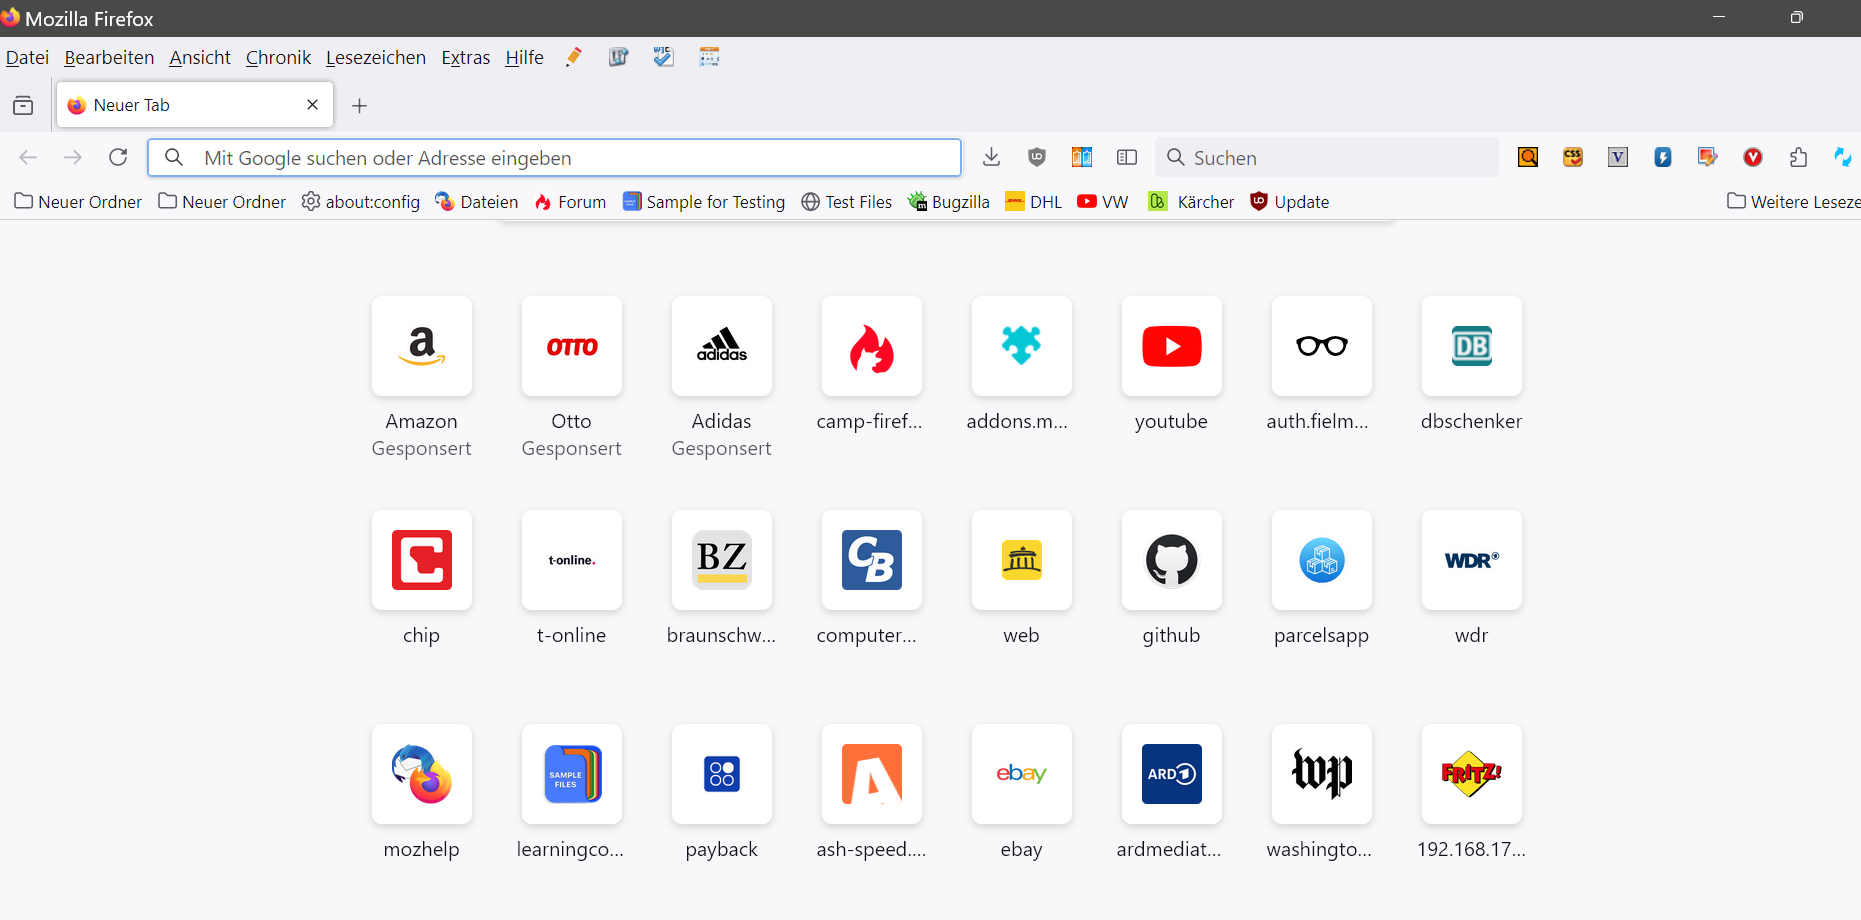
Task: Open the computerbase CB shortcut tile
Action: coord(872,560)
